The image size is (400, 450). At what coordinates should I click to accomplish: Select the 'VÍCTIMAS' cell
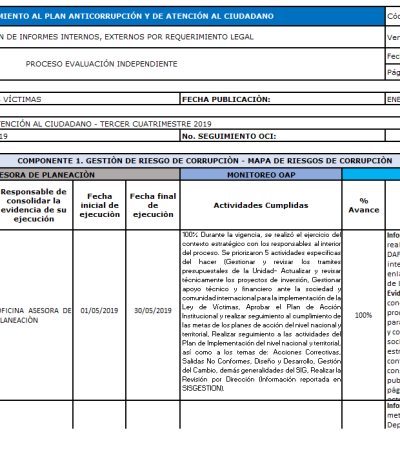[90, 99]
